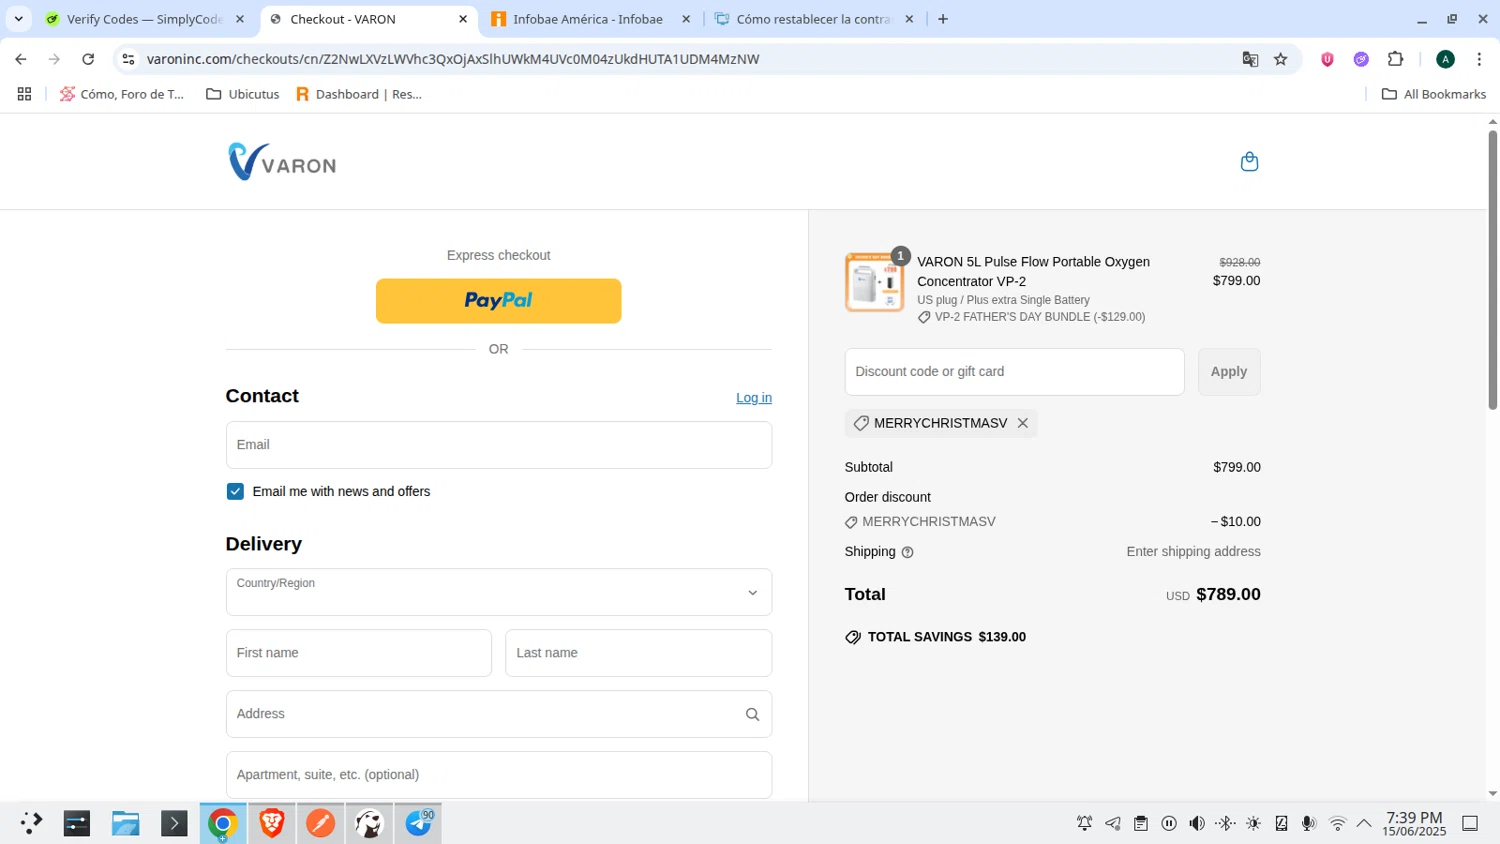This screenshot has height=844, width=1500.
Task: Click the address bar URL
Action: (453, 59)
